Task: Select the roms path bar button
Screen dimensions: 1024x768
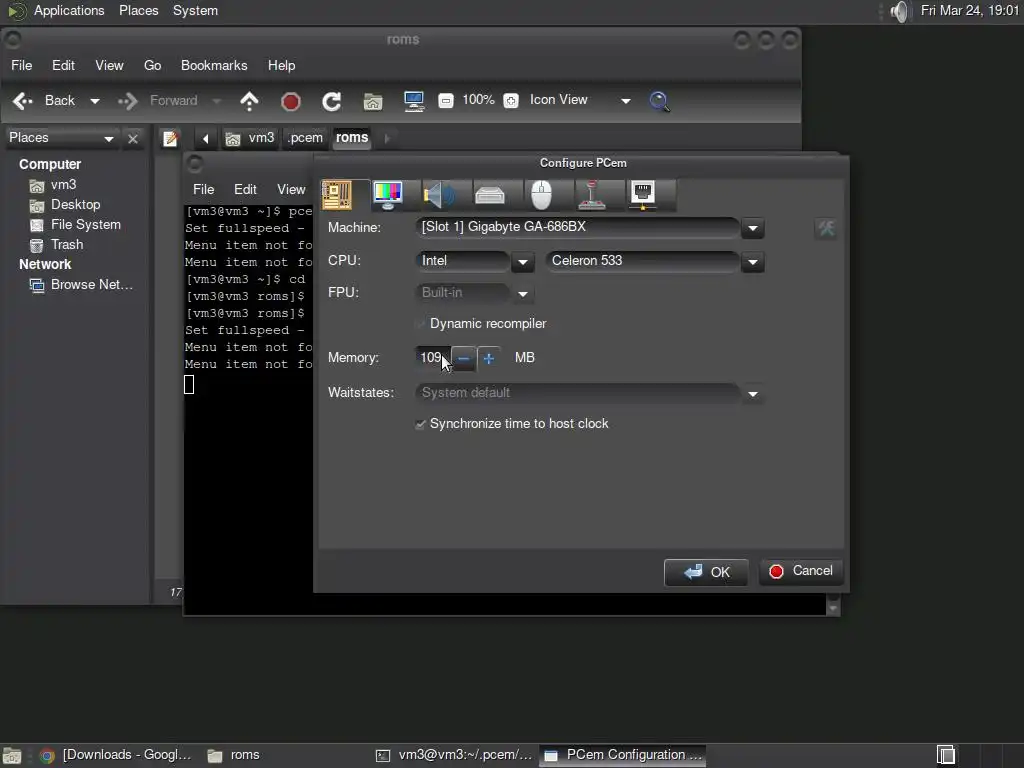Action: point(352,138)
